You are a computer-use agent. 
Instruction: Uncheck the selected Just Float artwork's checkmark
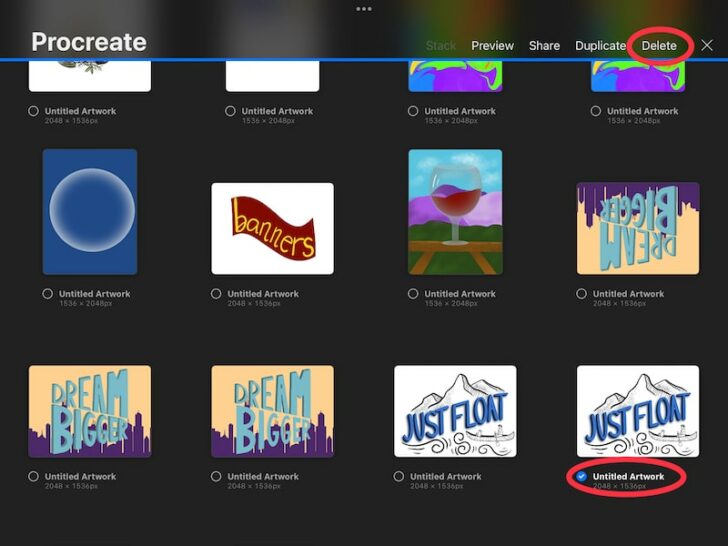click(581, 476)
